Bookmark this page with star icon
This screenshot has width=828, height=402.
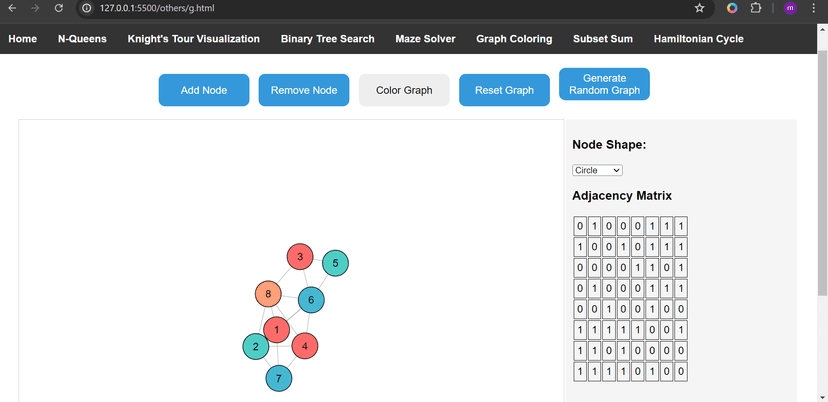[x=699, y=8]
